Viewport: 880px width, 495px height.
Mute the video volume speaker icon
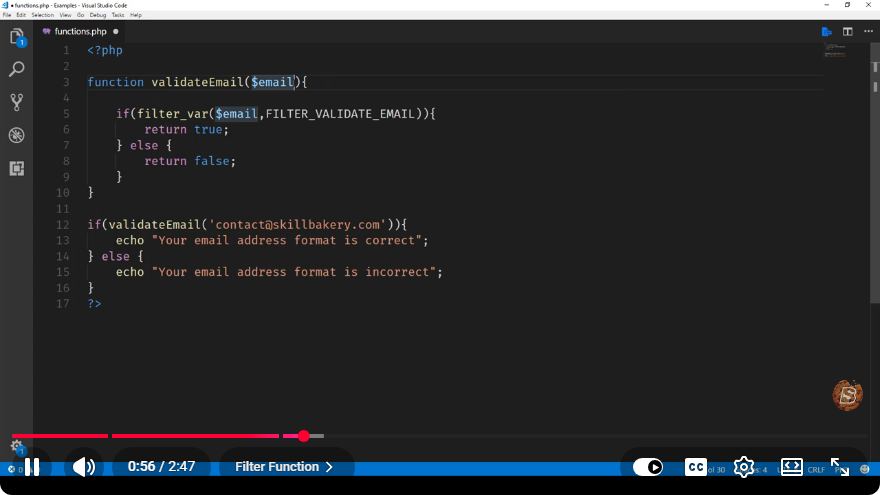point(84,467)
